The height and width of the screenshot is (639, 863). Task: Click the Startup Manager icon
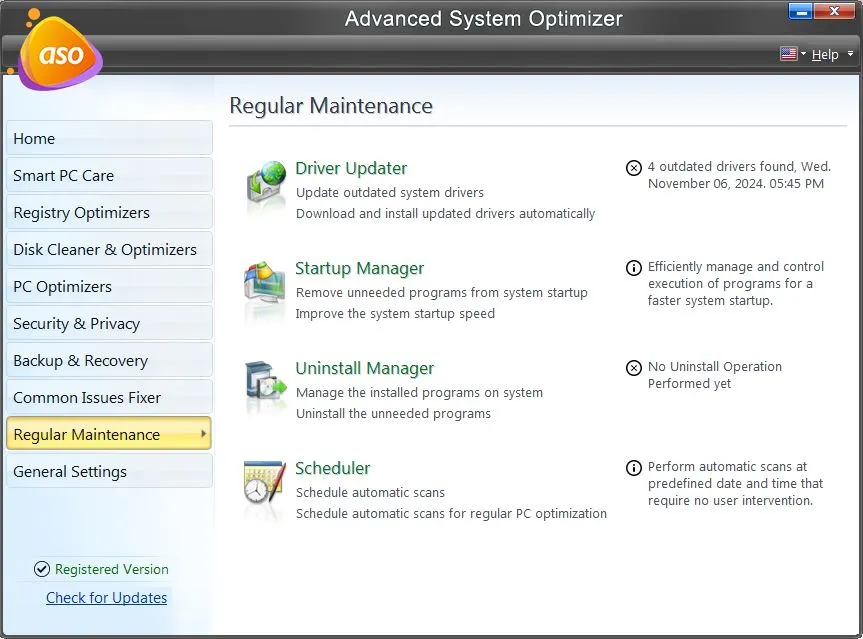(265, 289)
